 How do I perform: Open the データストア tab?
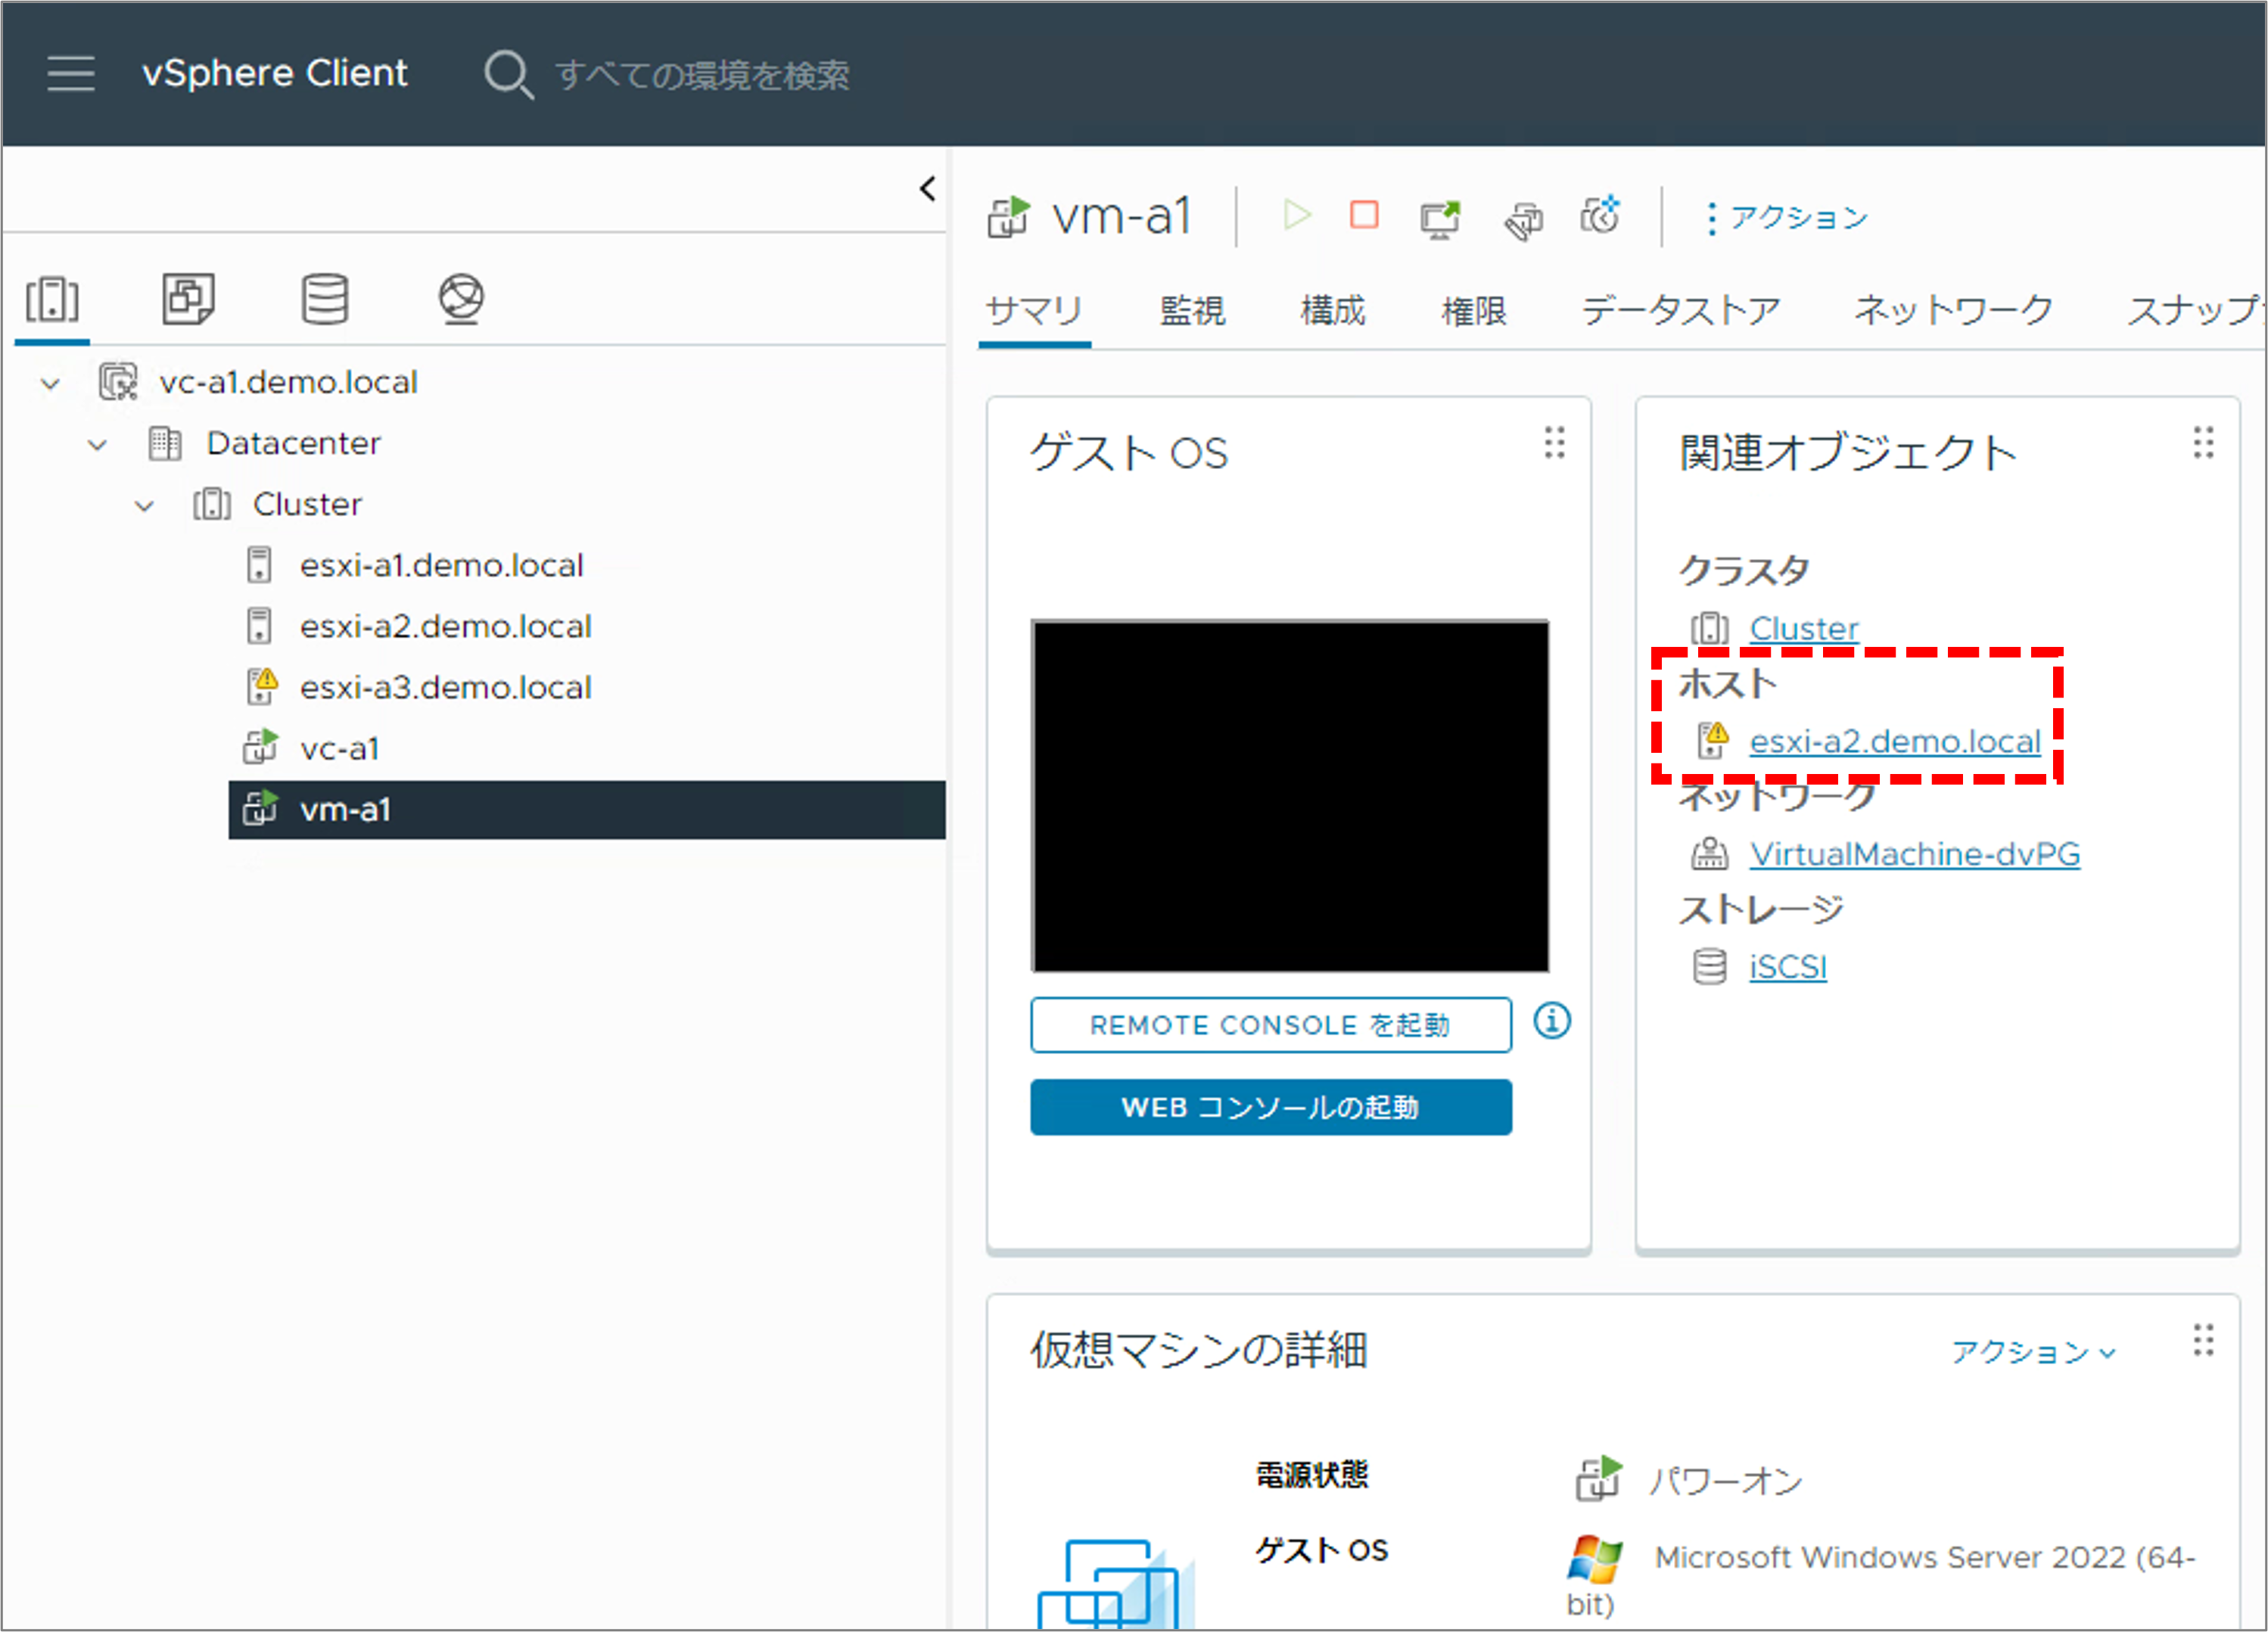(x=1680, y=311)
